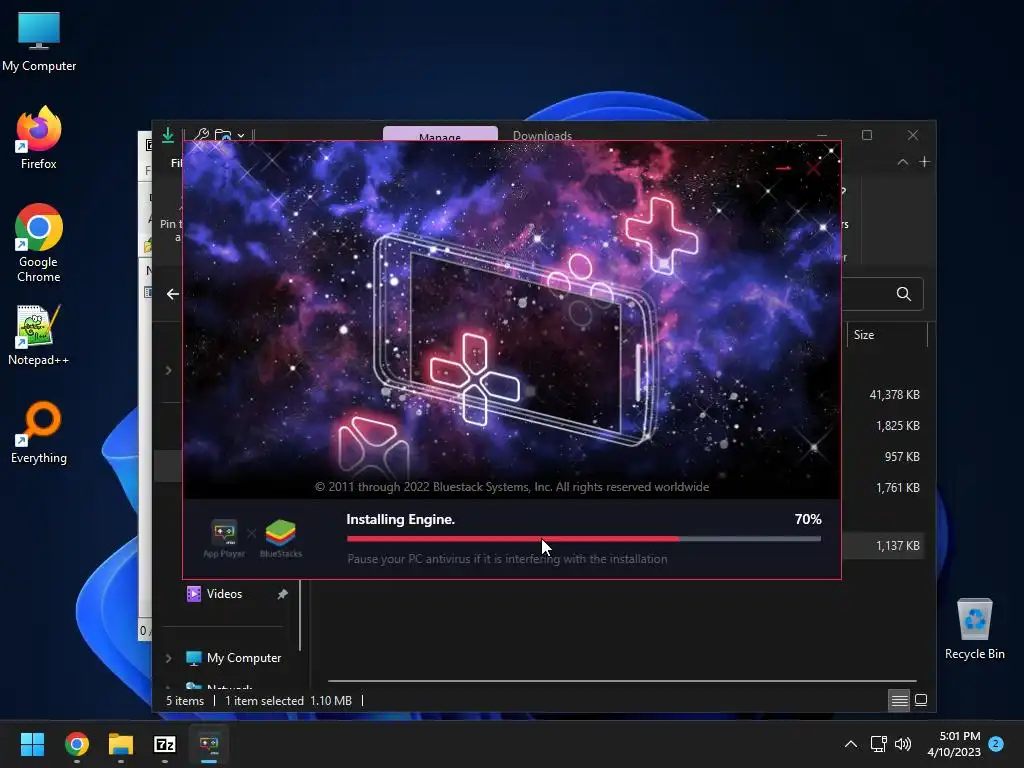Click the Installing Engine status text

tap(400, 519)
